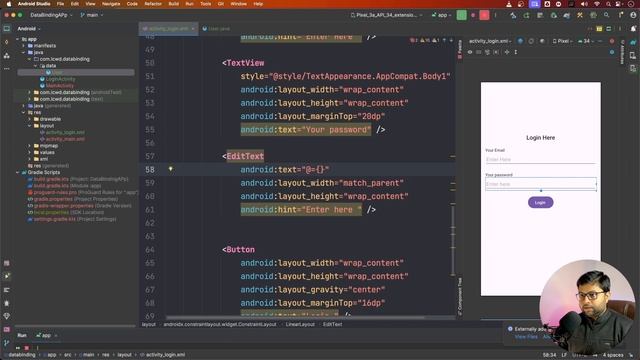
Task: Switch editor to Split view mode
Action: point(599,29)
